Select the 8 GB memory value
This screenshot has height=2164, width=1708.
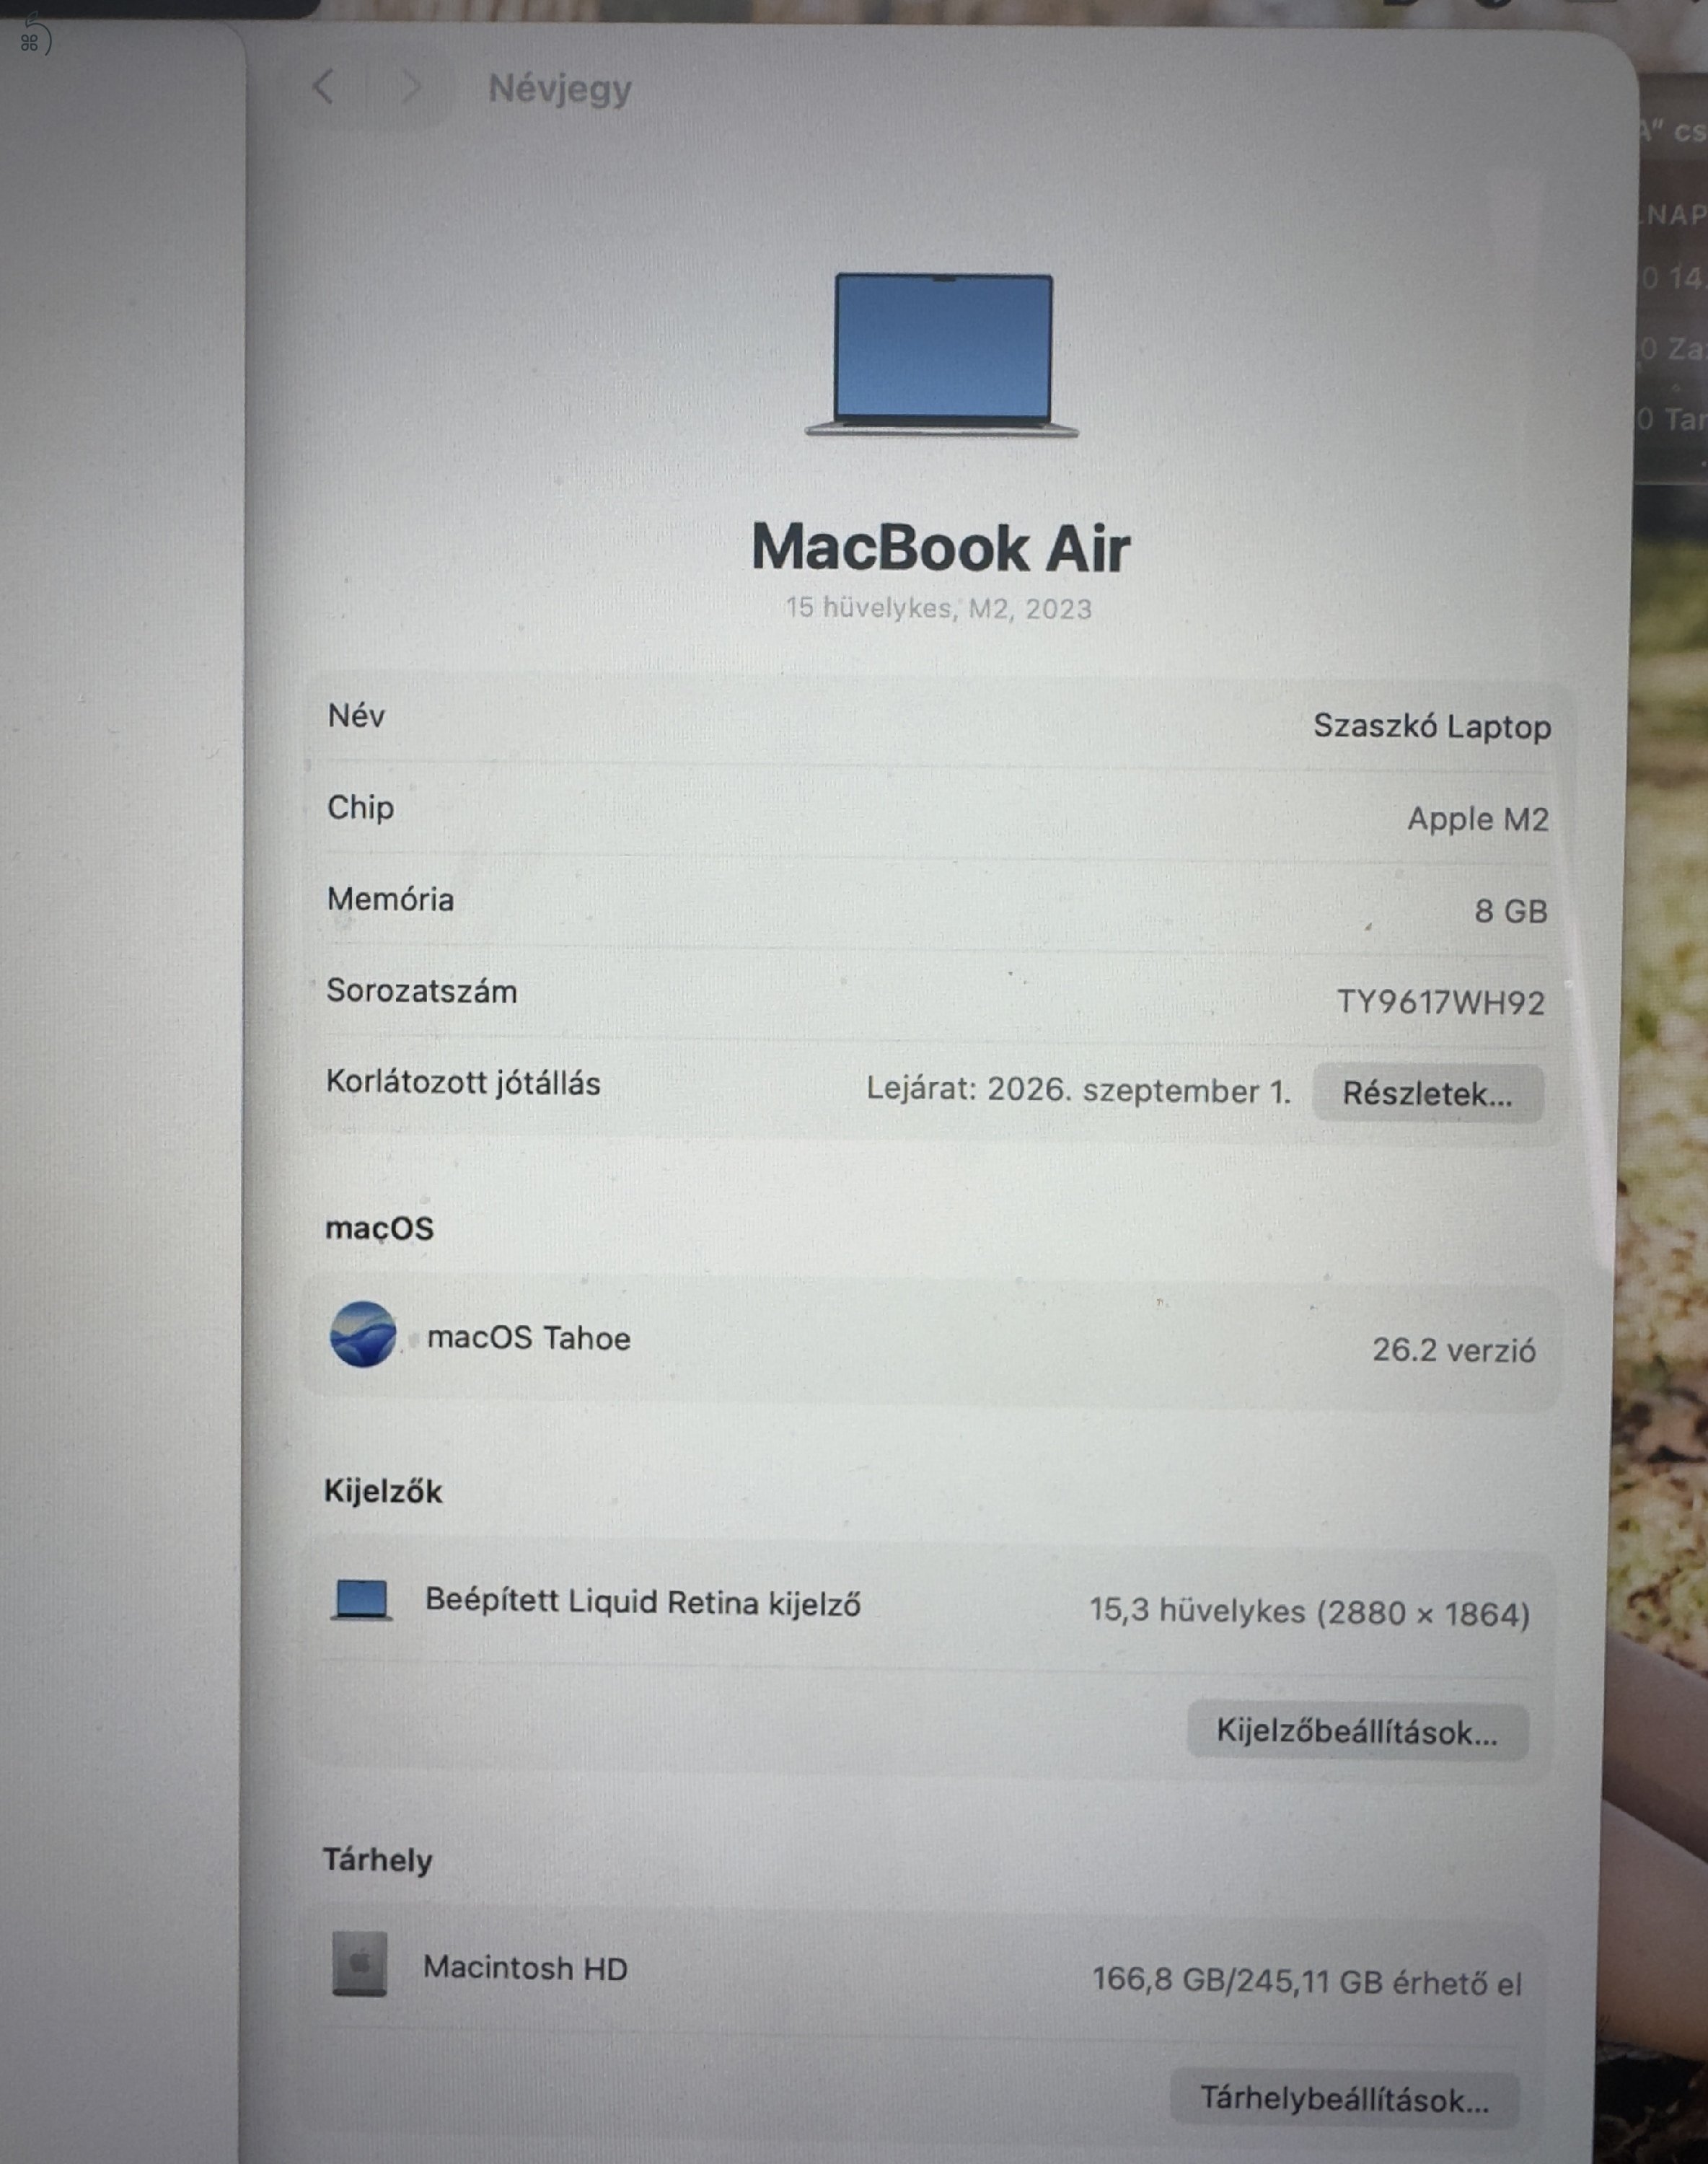pos(1511,911)
